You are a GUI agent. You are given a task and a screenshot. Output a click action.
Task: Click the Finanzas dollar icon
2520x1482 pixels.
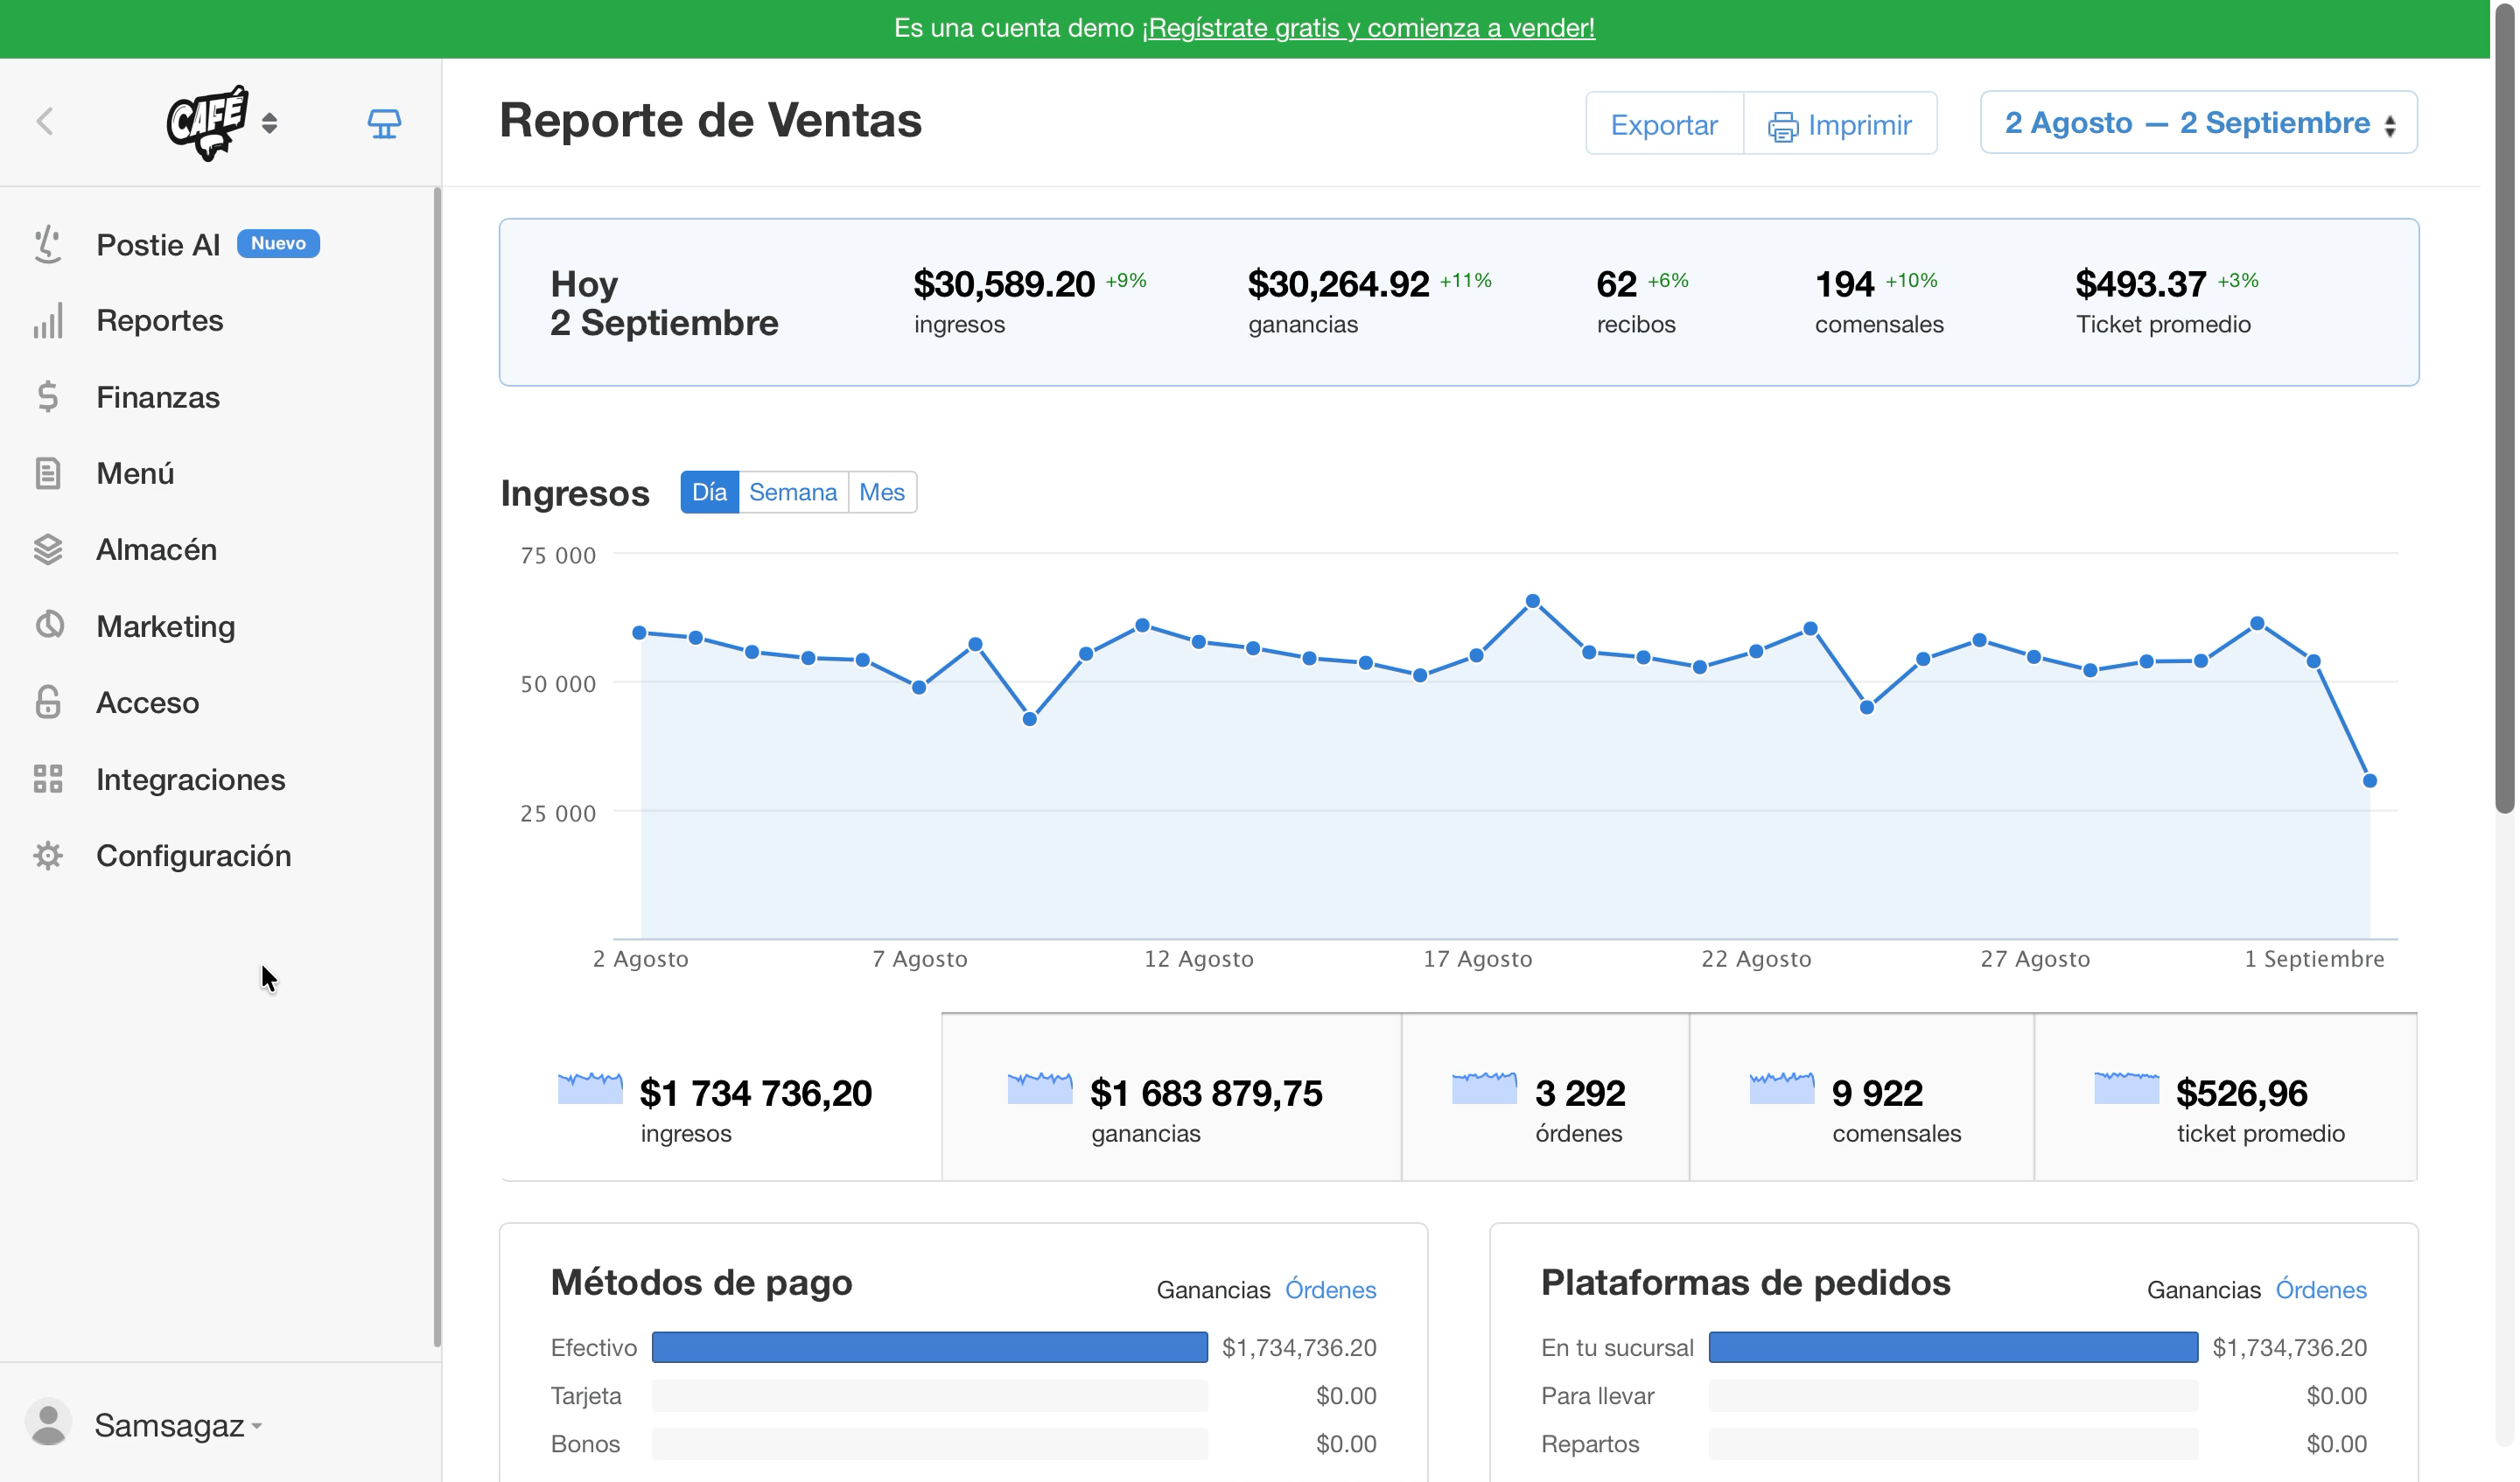(x=48, y=397)
